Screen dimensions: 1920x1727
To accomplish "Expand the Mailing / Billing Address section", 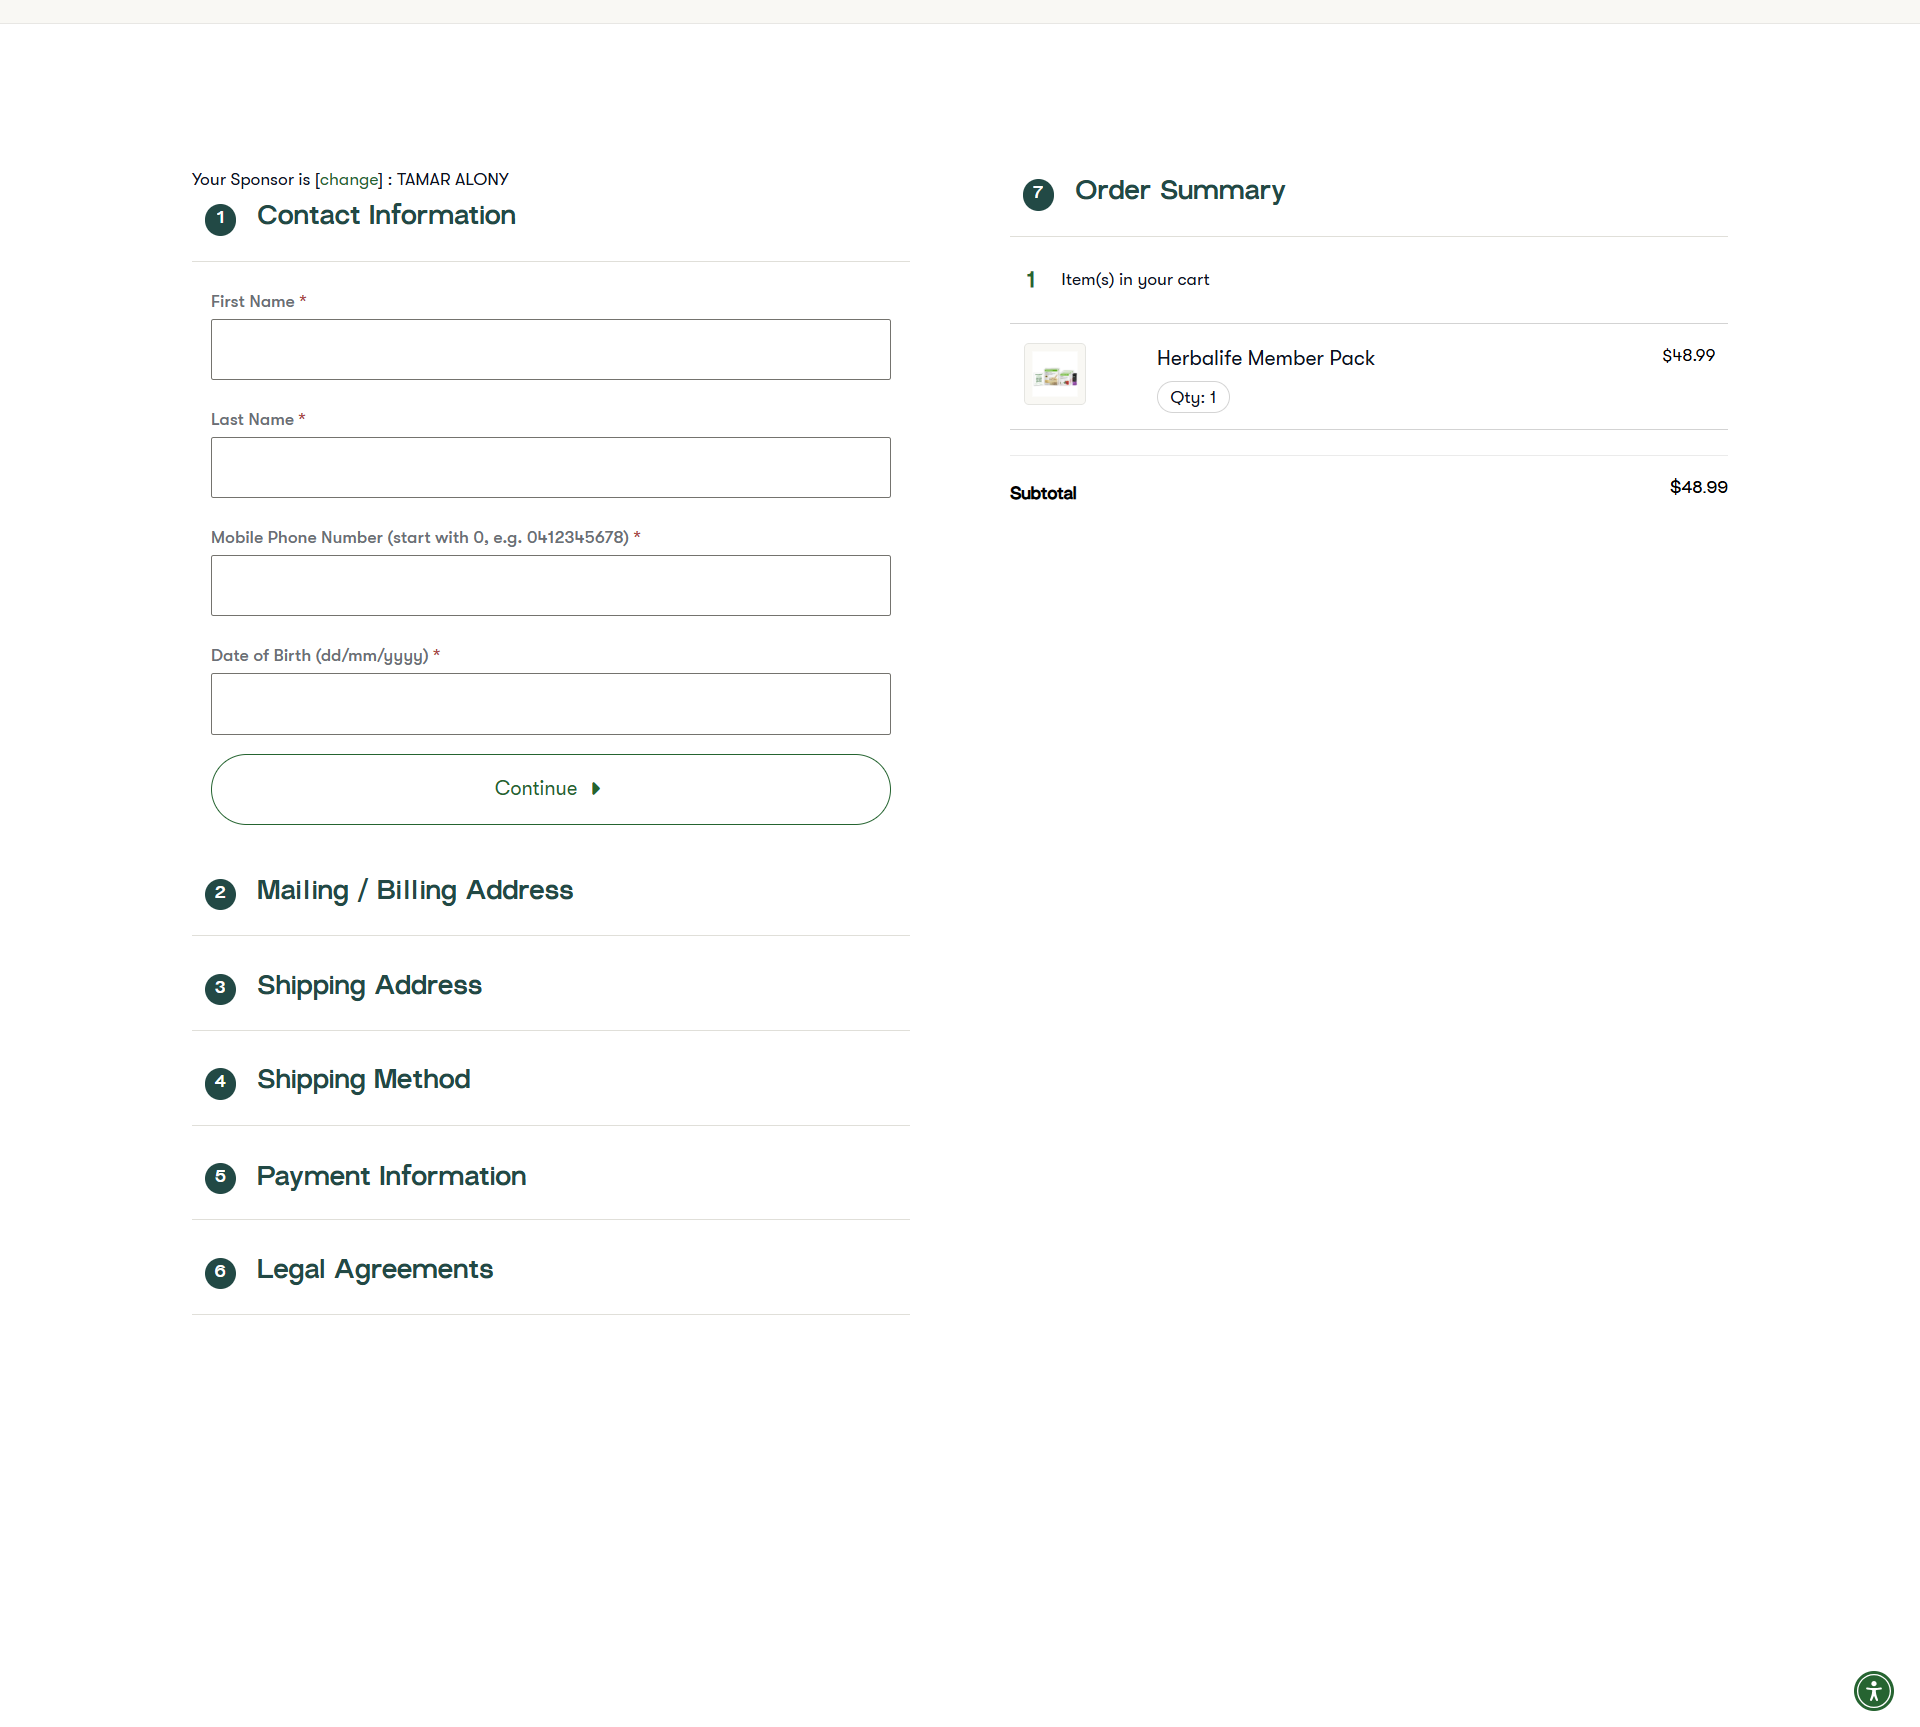I will coord(415,890).
